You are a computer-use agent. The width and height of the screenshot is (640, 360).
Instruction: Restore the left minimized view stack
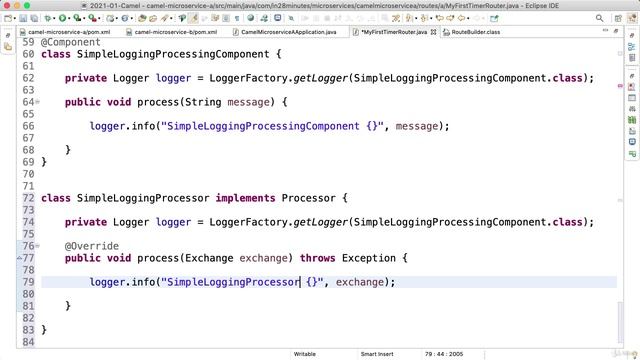(x=8, y=36)
